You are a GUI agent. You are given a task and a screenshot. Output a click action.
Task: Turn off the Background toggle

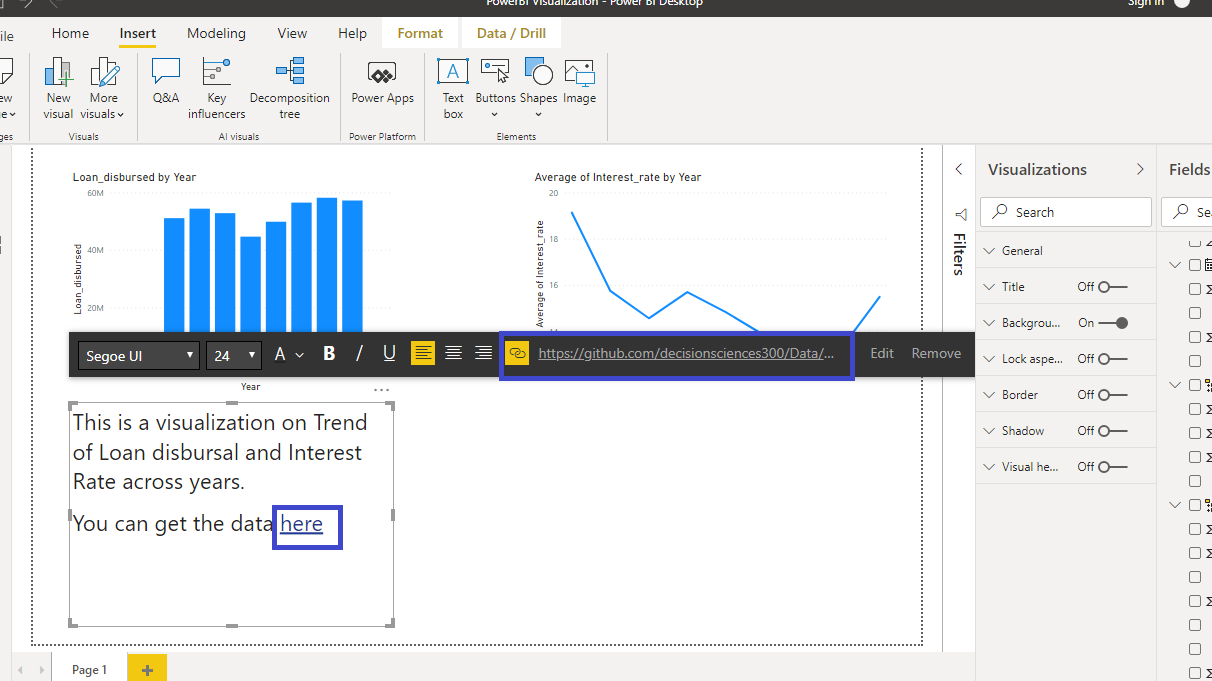(x=1112, y=323)
